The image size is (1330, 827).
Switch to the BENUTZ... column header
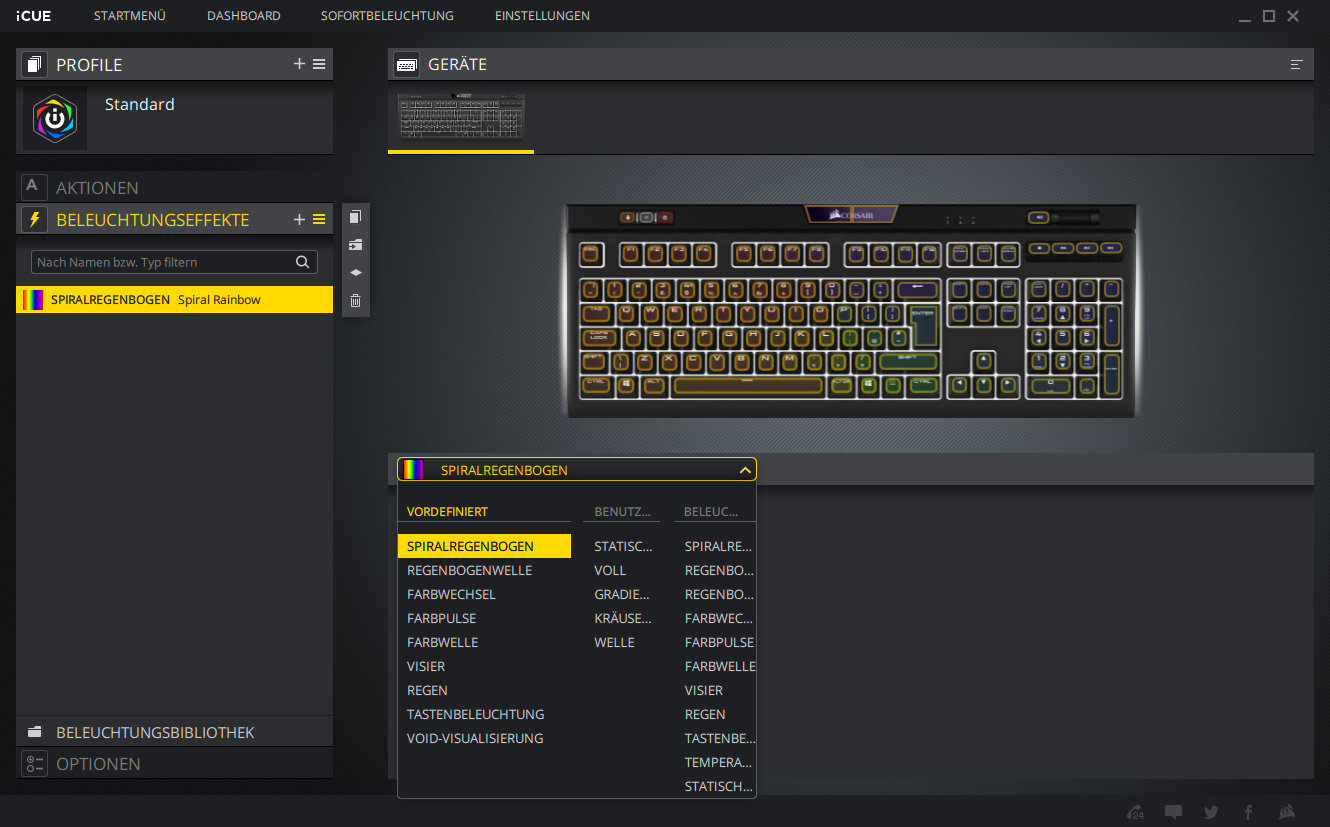(x=622, y=511)
